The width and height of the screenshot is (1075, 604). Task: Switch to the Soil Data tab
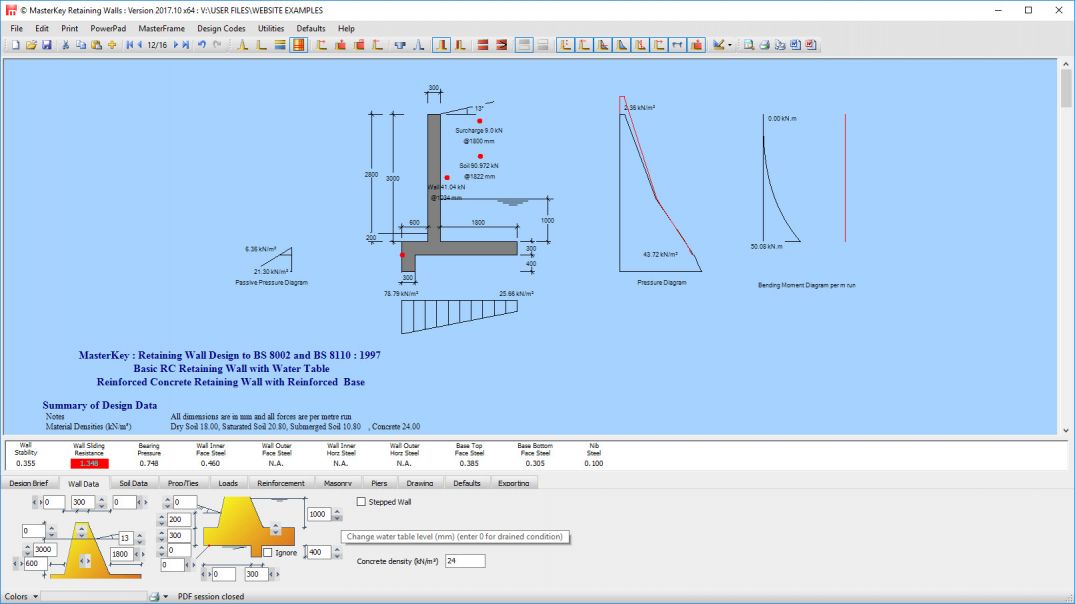click(x=134, y=483)
